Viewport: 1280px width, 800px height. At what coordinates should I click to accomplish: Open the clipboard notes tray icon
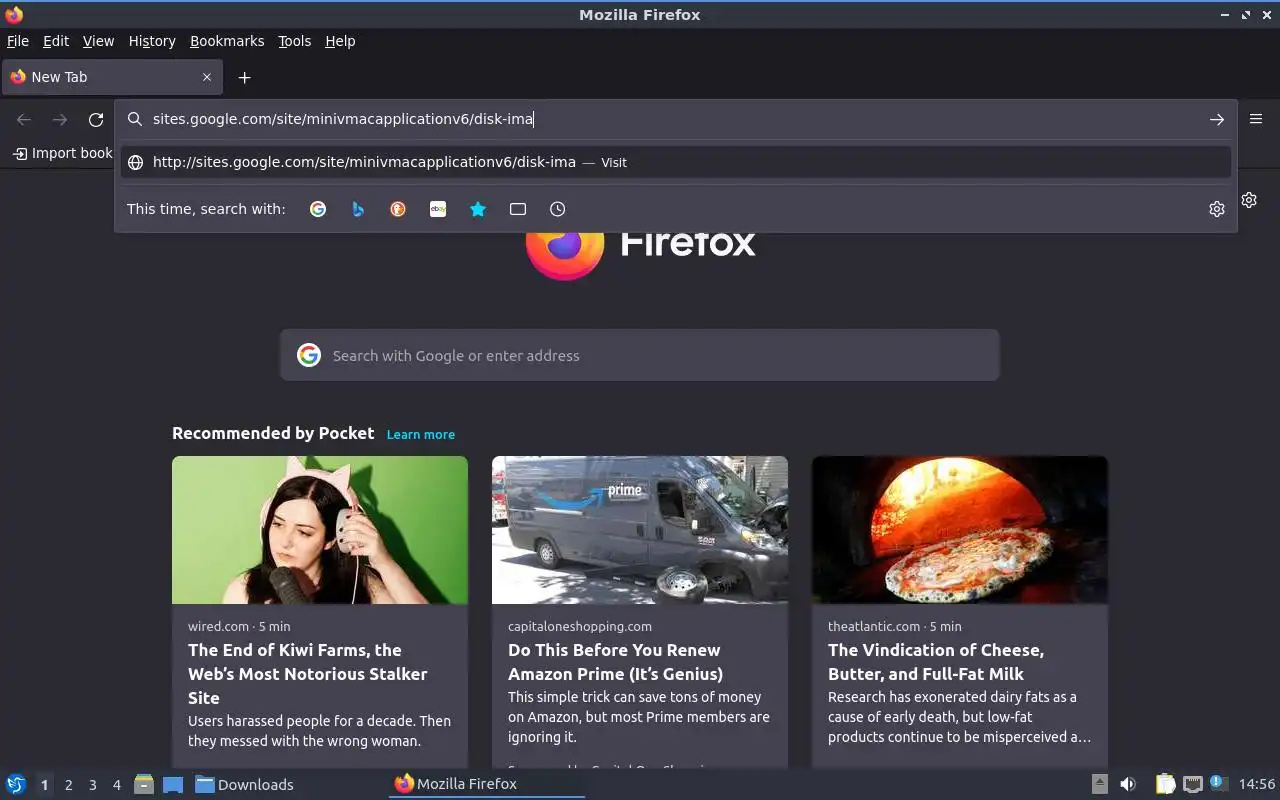1165,784
